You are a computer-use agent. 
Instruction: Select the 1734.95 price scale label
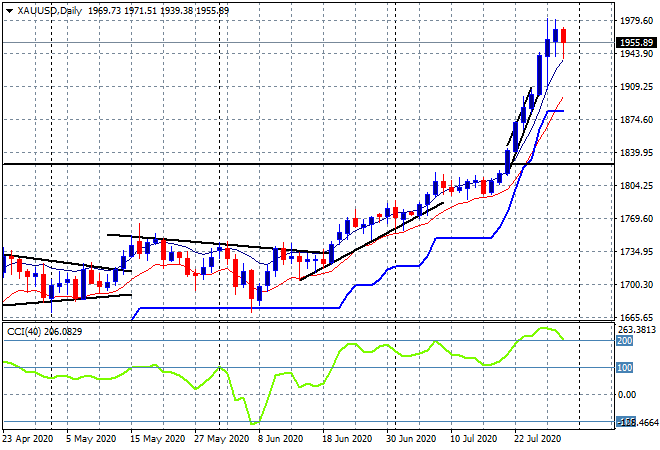[x=636, y=252]
